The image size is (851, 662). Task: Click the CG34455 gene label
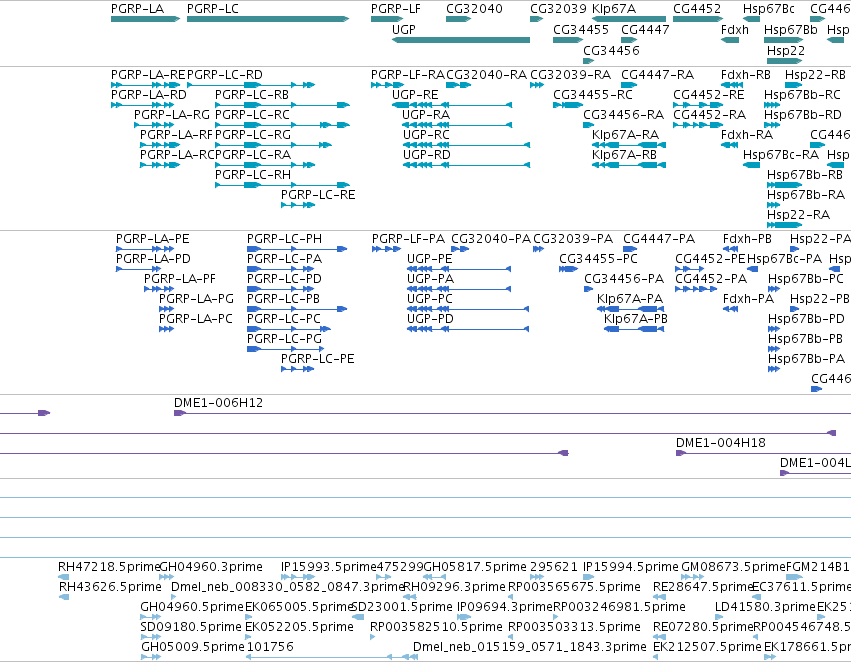click(x=581, y=30)
